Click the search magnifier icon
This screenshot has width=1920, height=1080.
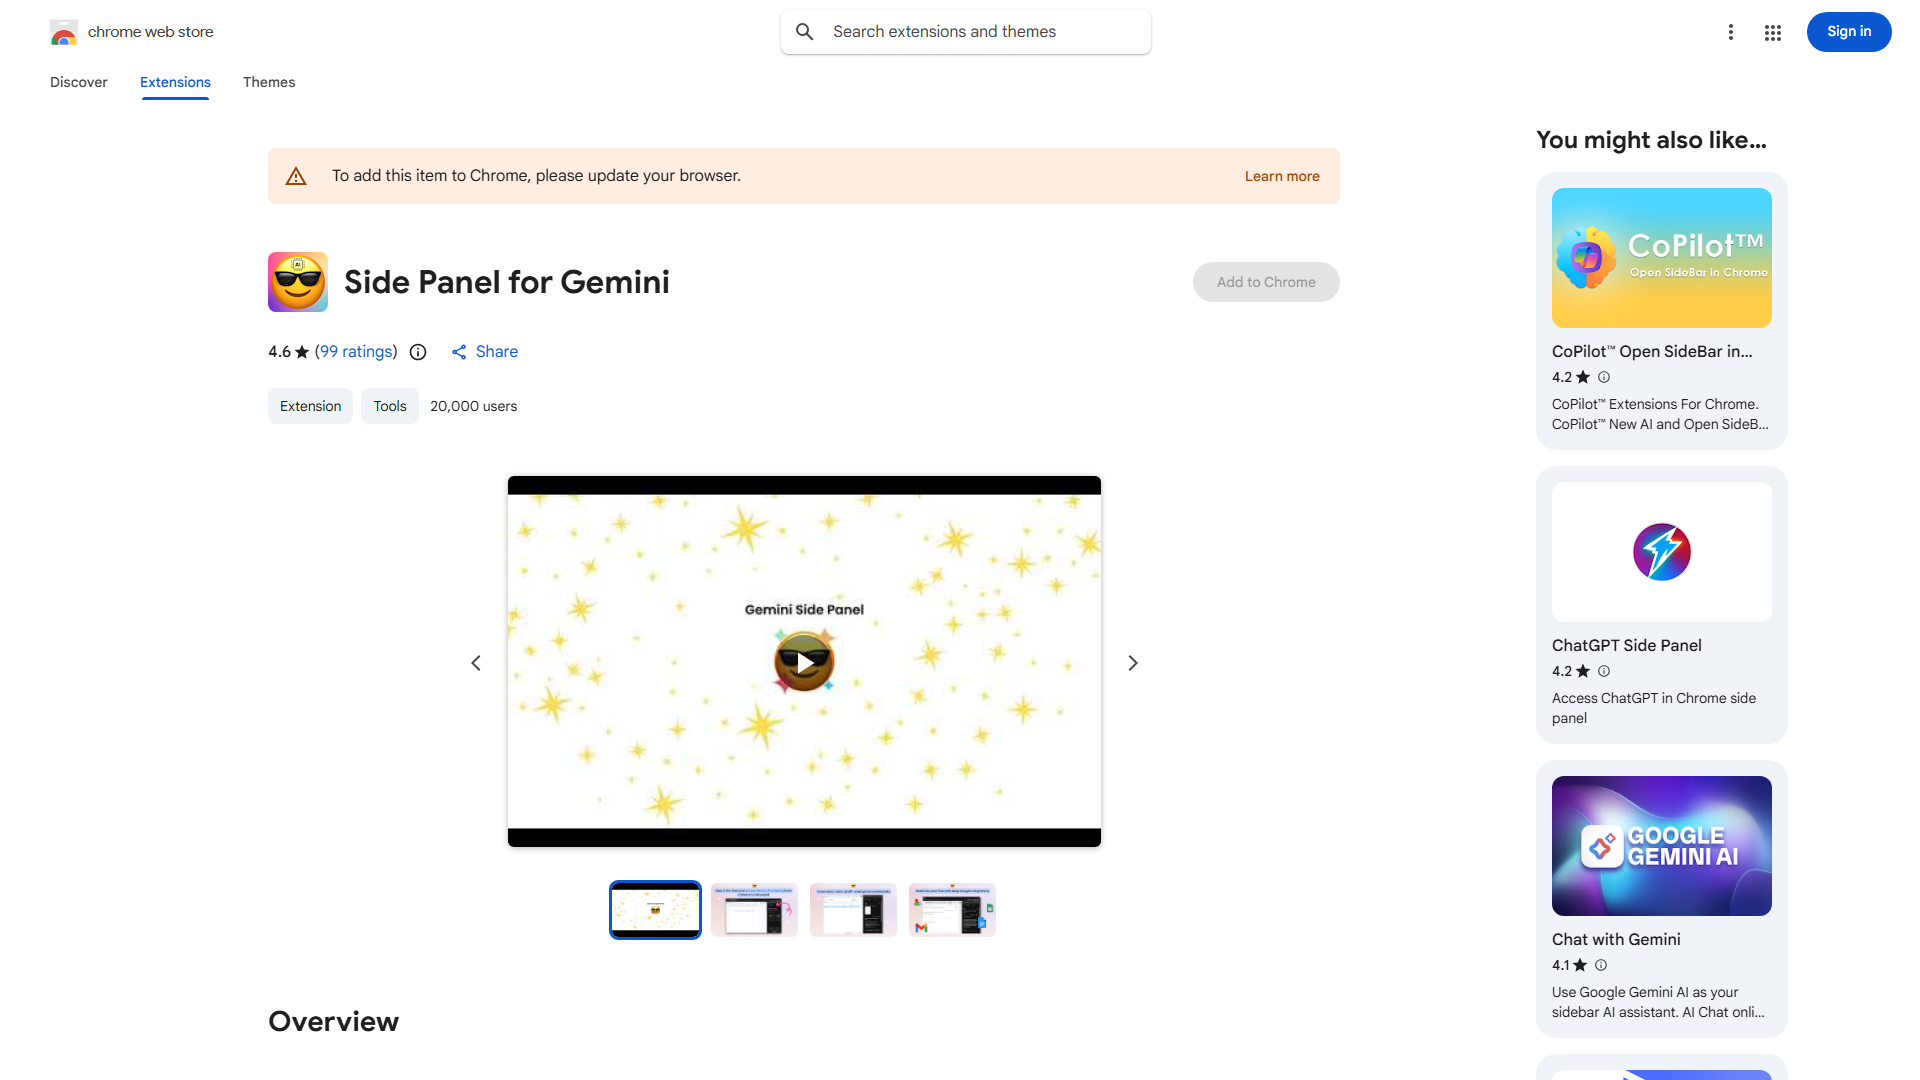(x=805, y=32)
